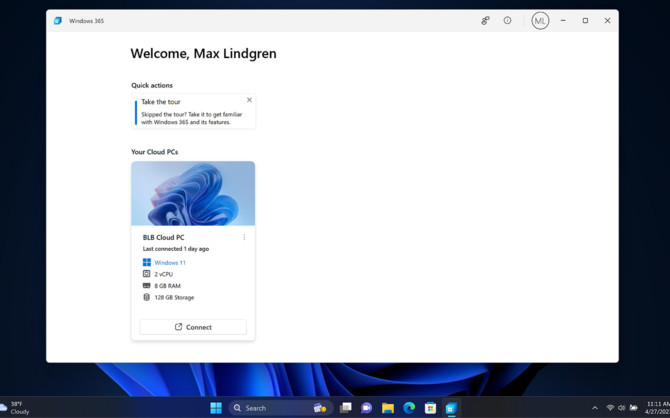The image size is (670, 418).
Task: Open Microsoft Store from the taskbar
Action: (430, 408)
